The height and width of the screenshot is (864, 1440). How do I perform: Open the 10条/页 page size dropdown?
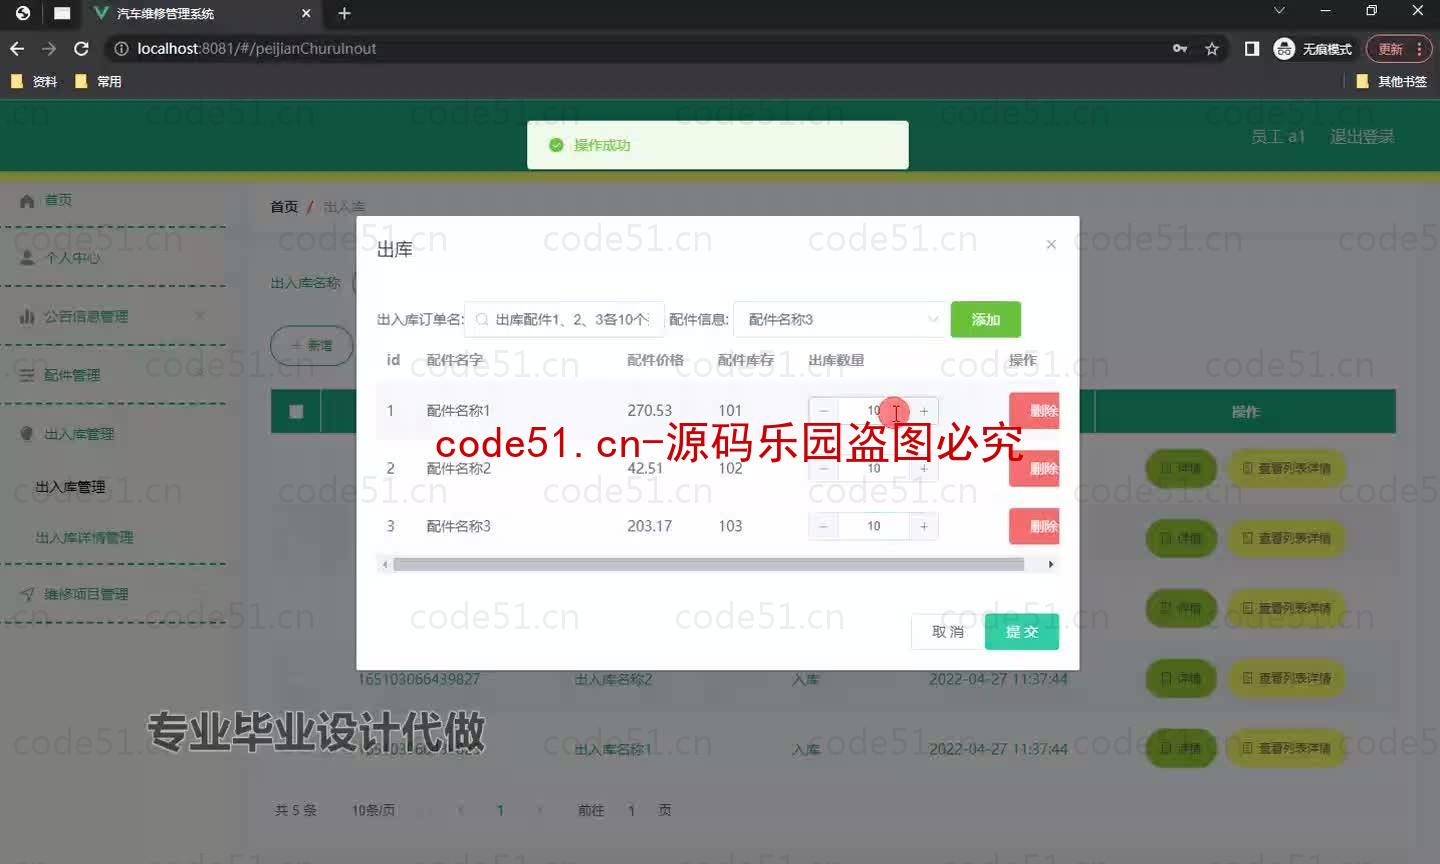tap(374, 810)
